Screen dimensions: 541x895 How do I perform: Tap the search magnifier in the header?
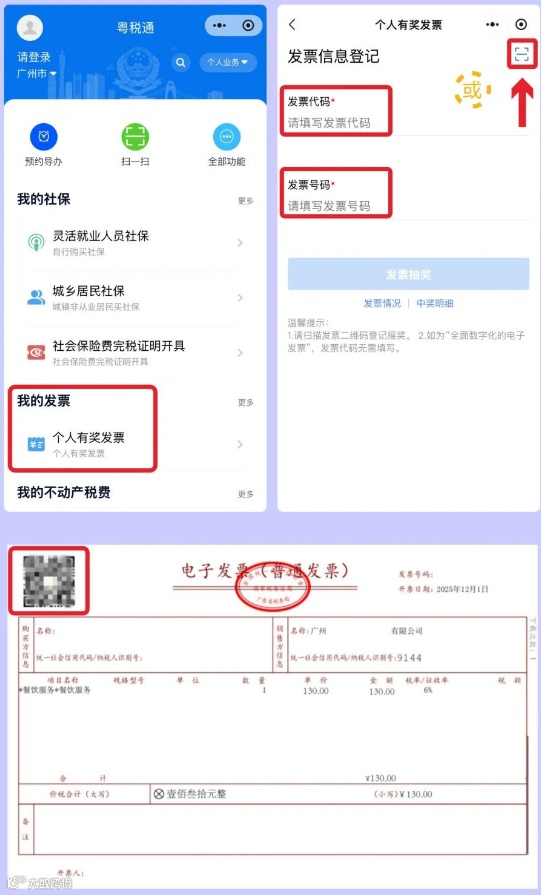(180, 62)
